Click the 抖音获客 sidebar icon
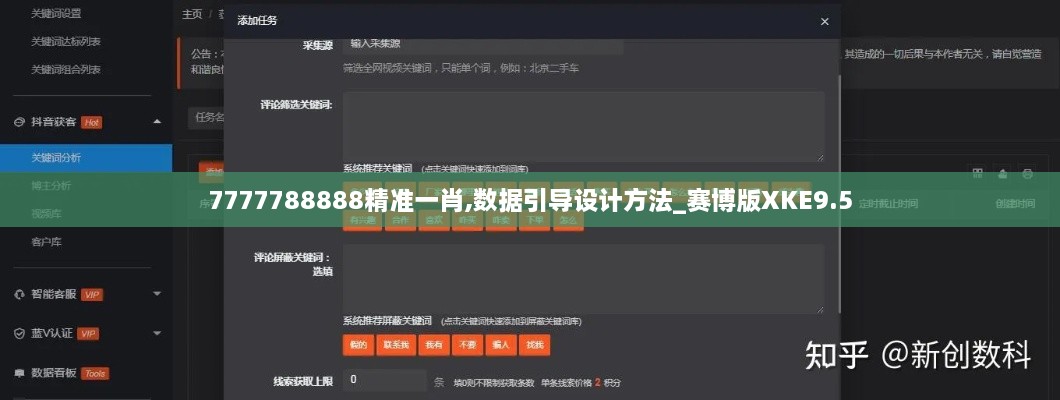Screen dimensions: 1060x400 tap(19, 122)
